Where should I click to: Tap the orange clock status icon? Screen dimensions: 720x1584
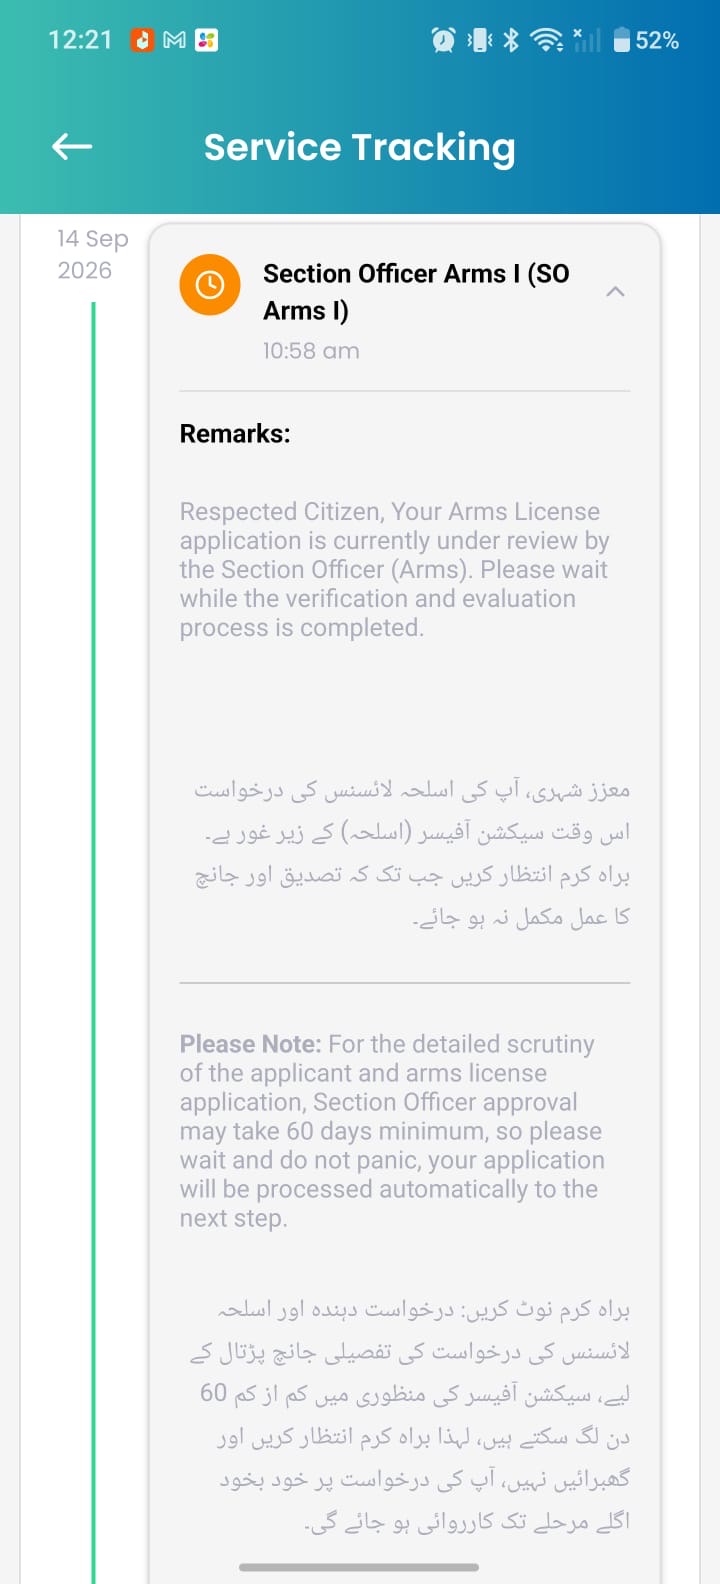210,285
